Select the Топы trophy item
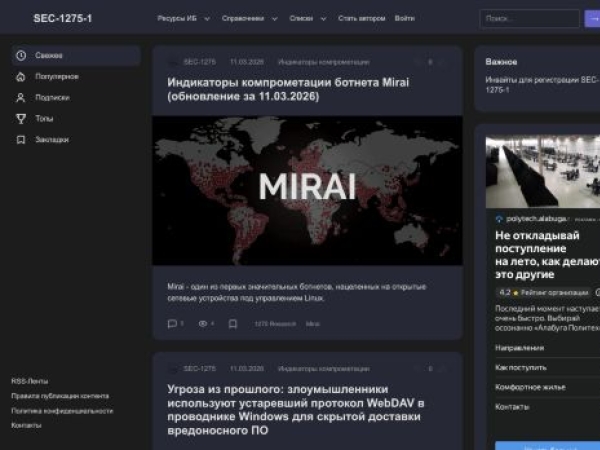Screen dimensions: 600x450 pos(44,119)
